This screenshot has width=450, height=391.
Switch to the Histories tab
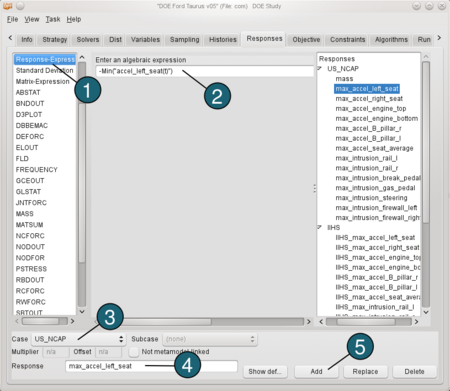pos(223,40)
